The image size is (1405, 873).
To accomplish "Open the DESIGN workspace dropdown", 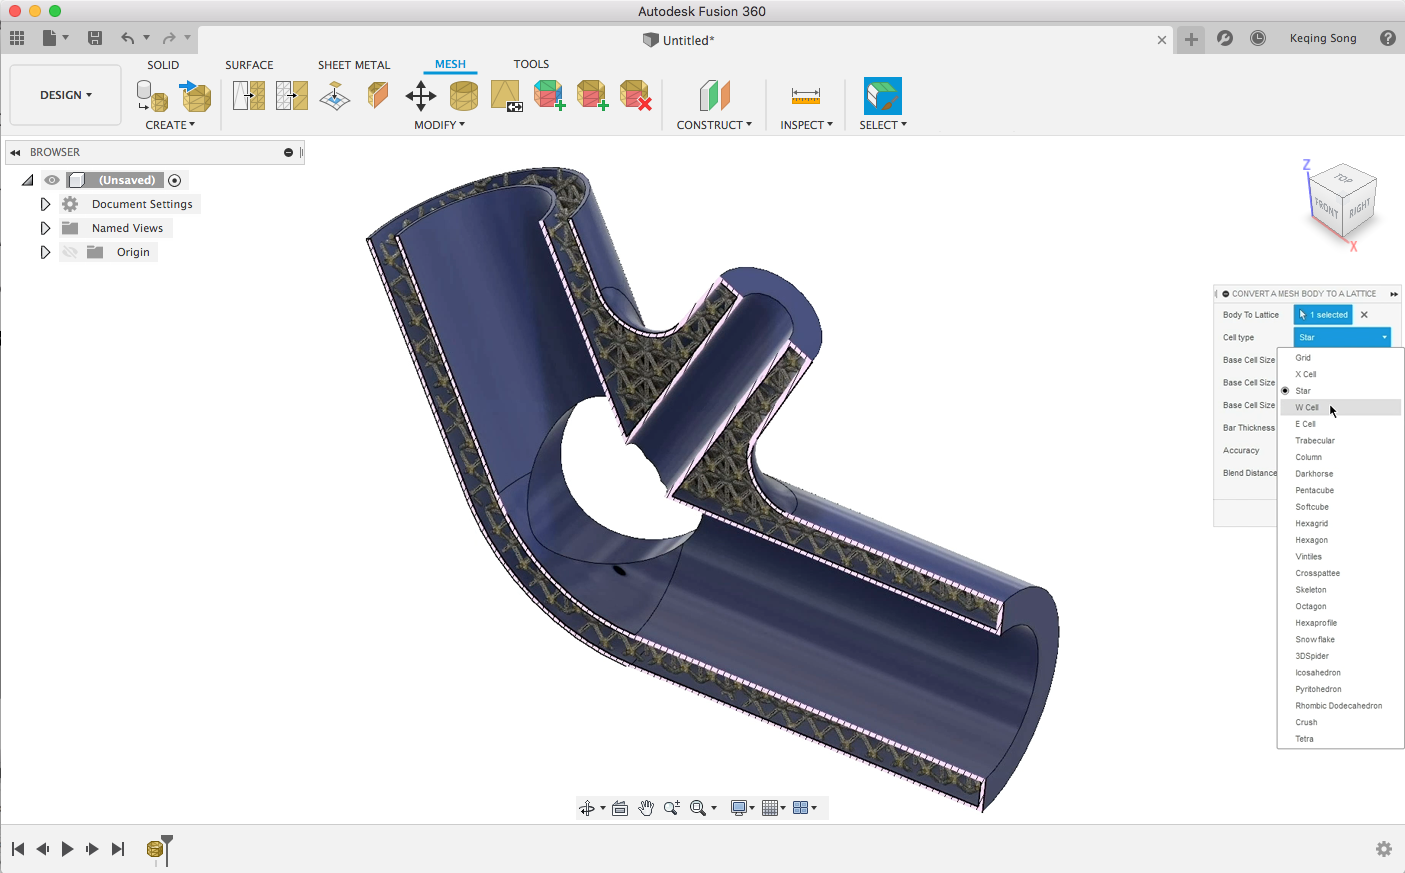I will [66, 95].
